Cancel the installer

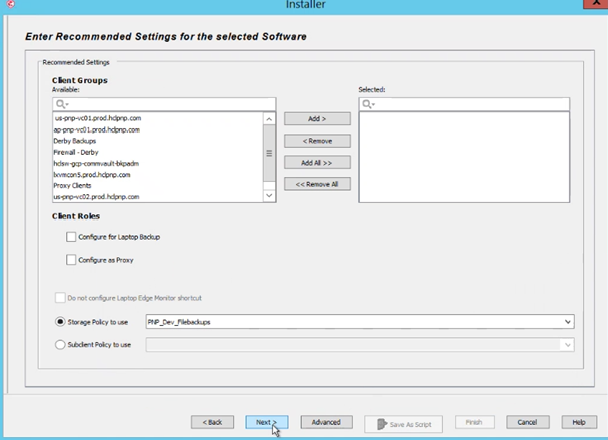click(x=528, y=422)
